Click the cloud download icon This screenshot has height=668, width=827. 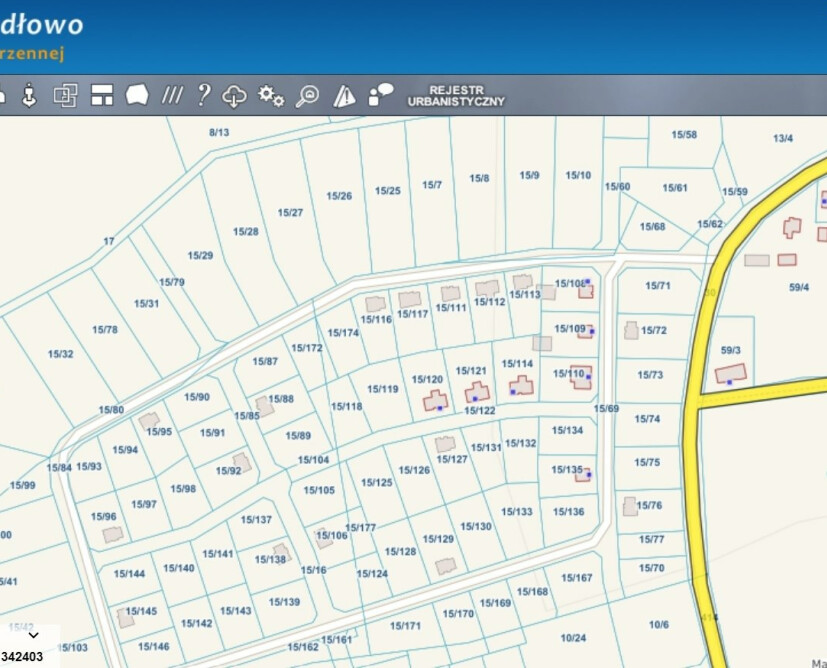point(234,96)
